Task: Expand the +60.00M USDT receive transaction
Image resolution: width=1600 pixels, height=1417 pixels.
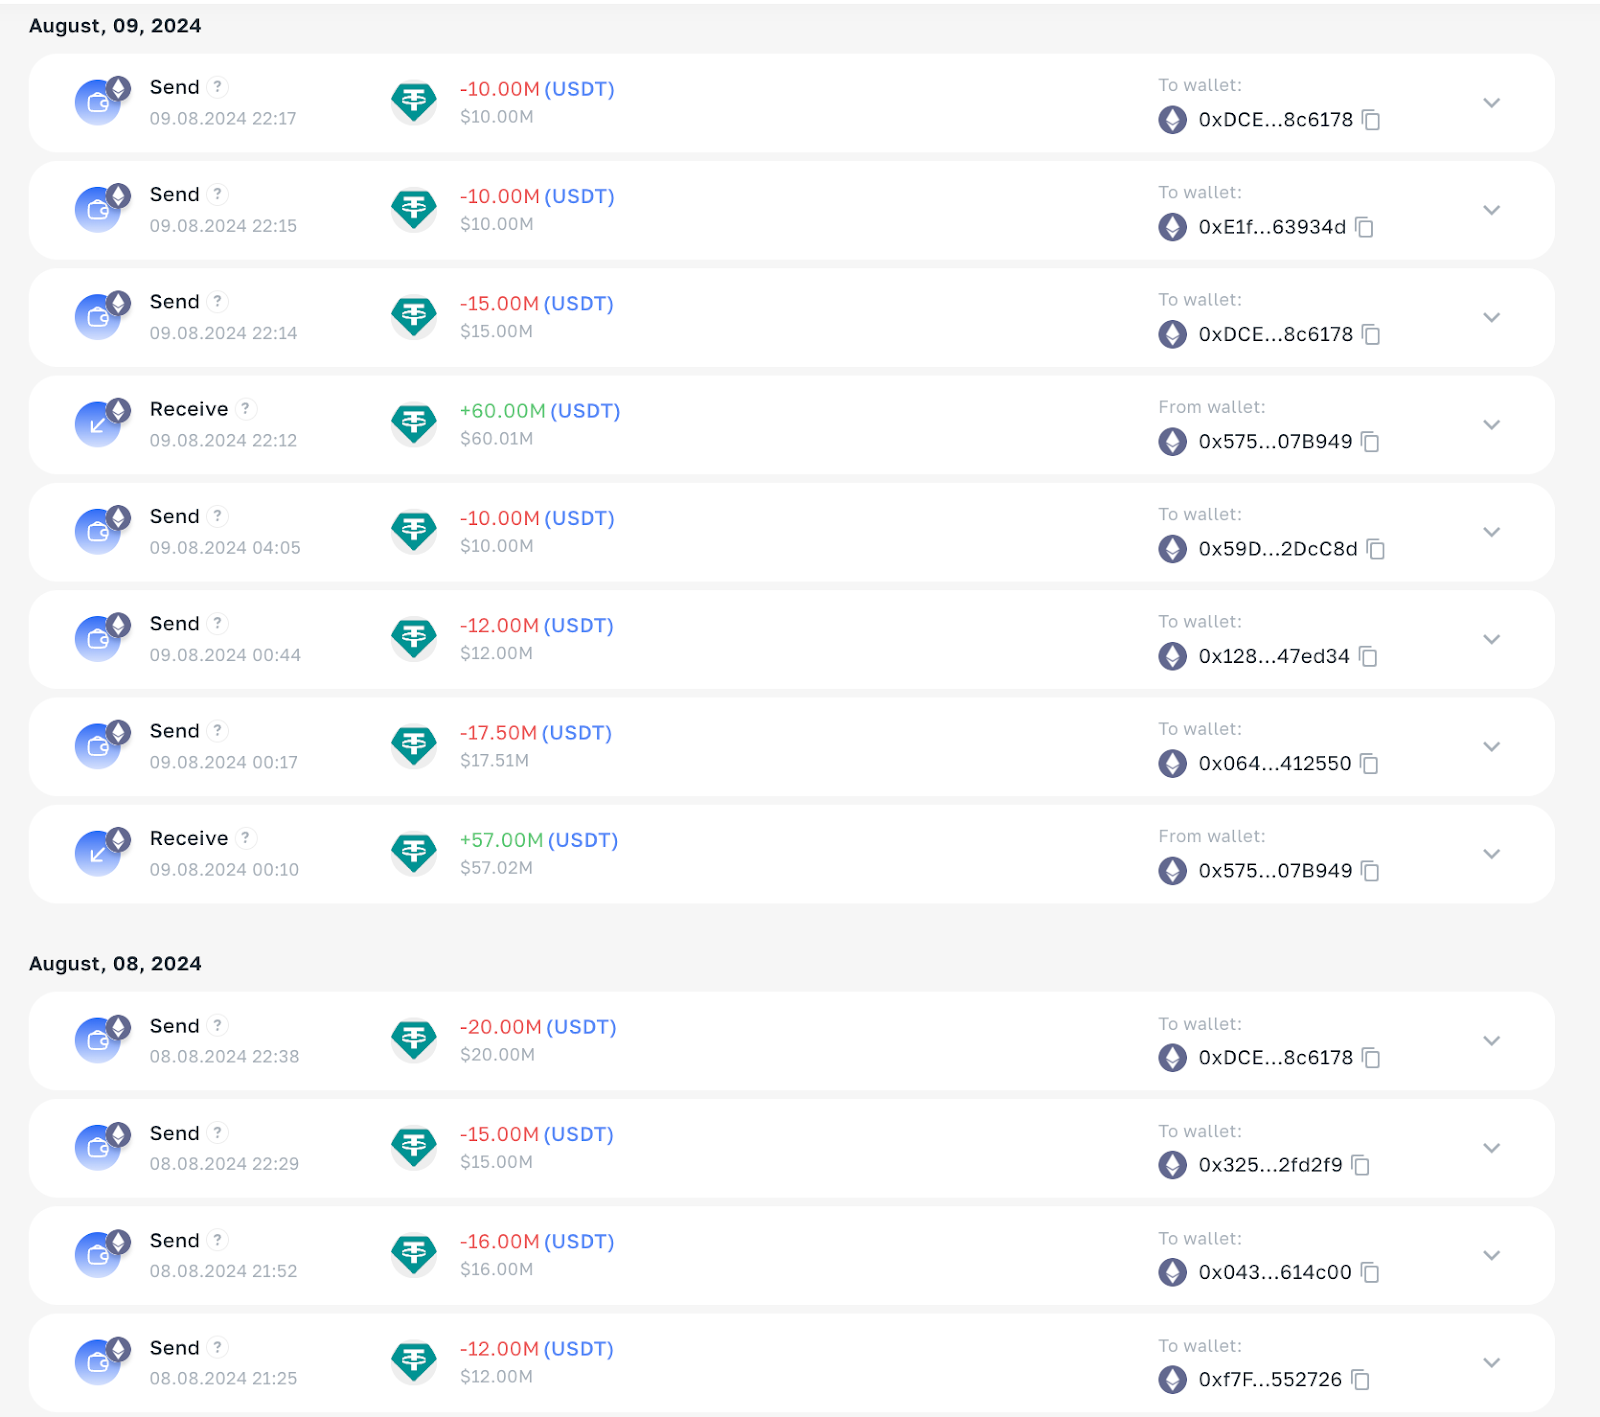Action: click(x=1491, y=425)
